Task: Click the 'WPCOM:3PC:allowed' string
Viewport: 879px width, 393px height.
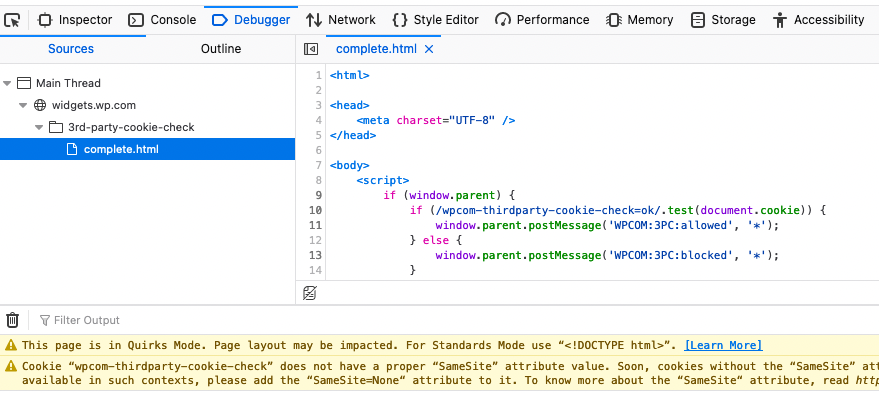Action: click(x=672, y=225)
